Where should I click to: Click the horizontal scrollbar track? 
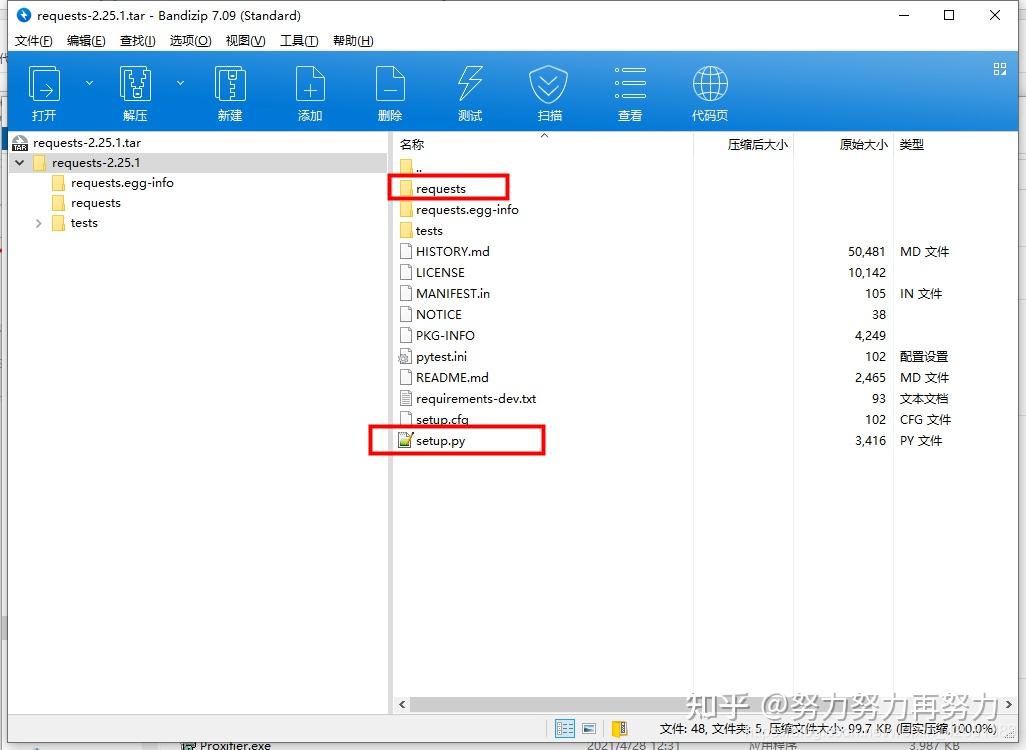point(705,705)
